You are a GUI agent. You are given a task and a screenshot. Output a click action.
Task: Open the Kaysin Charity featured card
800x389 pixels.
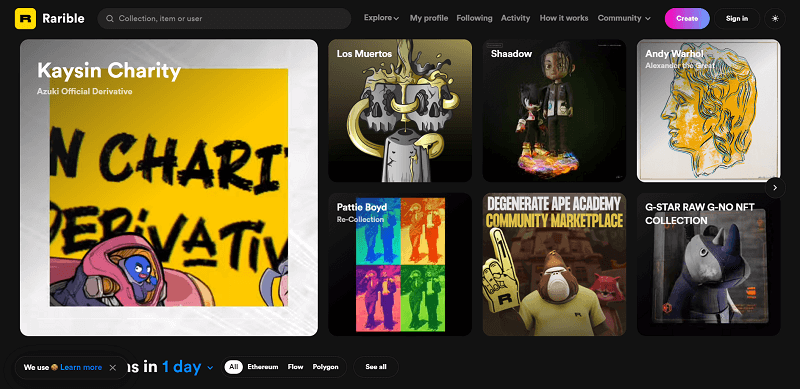(x=169, y=187)
